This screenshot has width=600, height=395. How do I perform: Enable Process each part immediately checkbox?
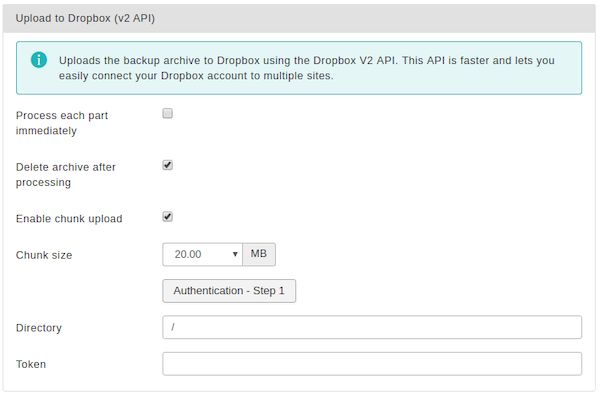pos(168,113)
